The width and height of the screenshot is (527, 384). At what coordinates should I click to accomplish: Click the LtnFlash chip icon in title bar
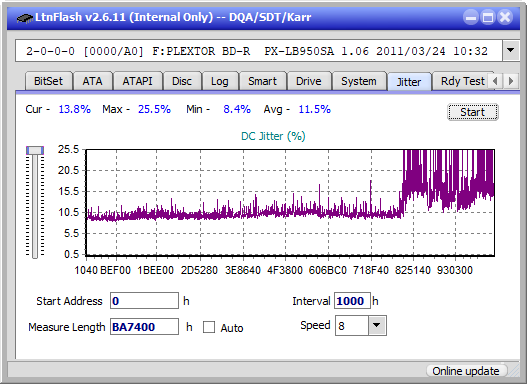[24, 17]
